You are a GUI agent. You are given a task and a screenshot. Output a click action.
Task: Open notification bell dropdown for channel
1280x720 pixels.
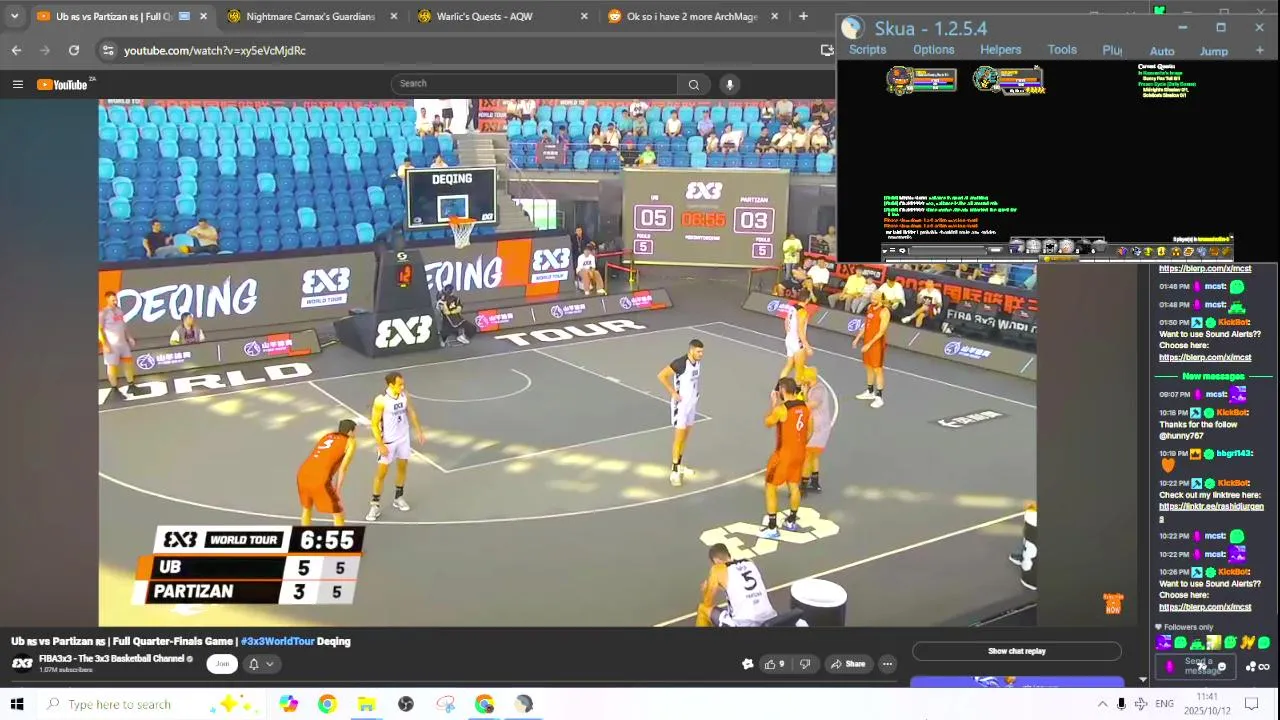tap(260, 664)
